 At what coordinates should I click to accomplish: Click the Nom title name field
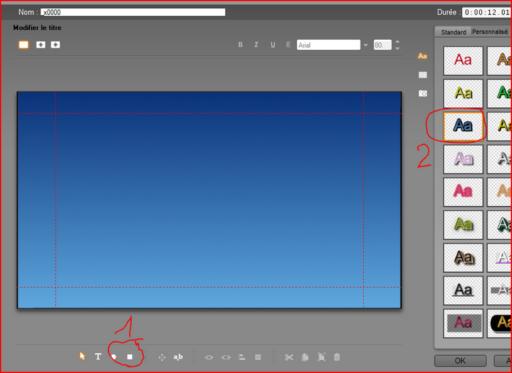(x=133, y=12)
